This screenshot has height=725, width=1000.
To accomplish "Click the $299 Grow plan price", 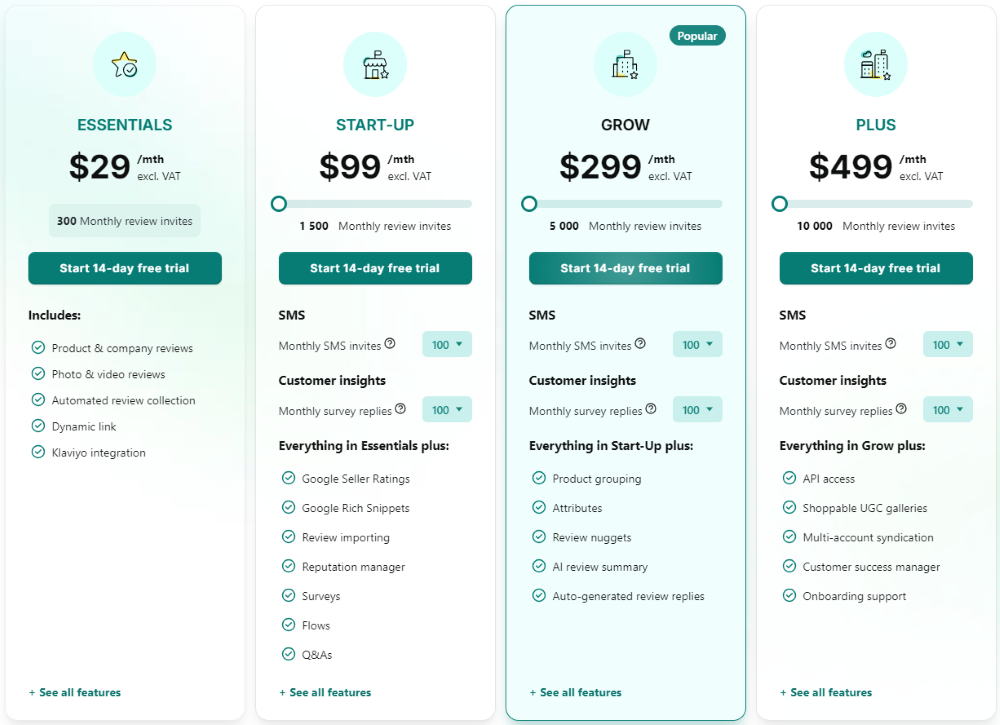I will (x=600, y=167).
